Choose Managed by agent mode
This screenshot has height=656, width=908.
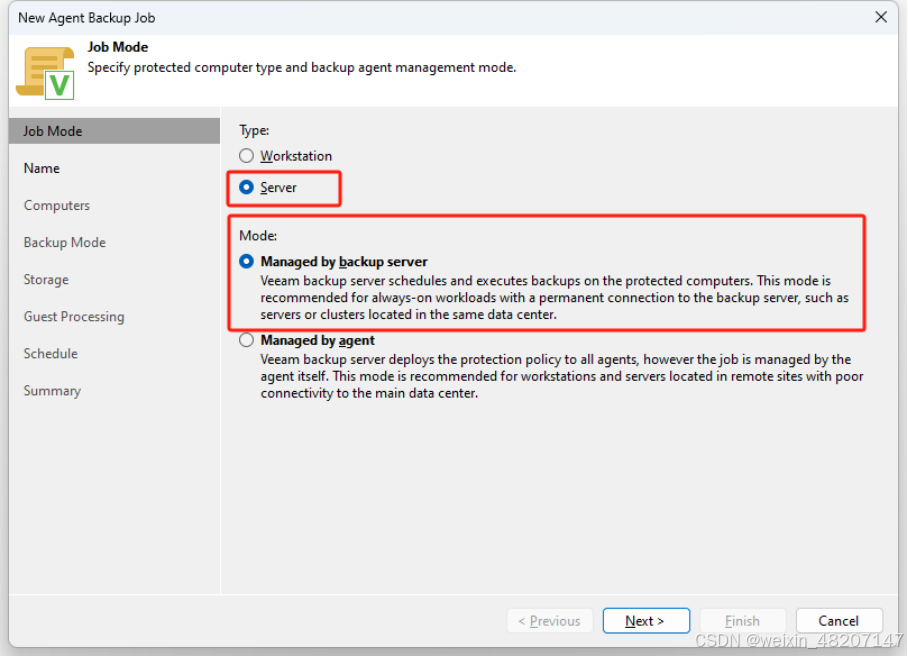246,340
